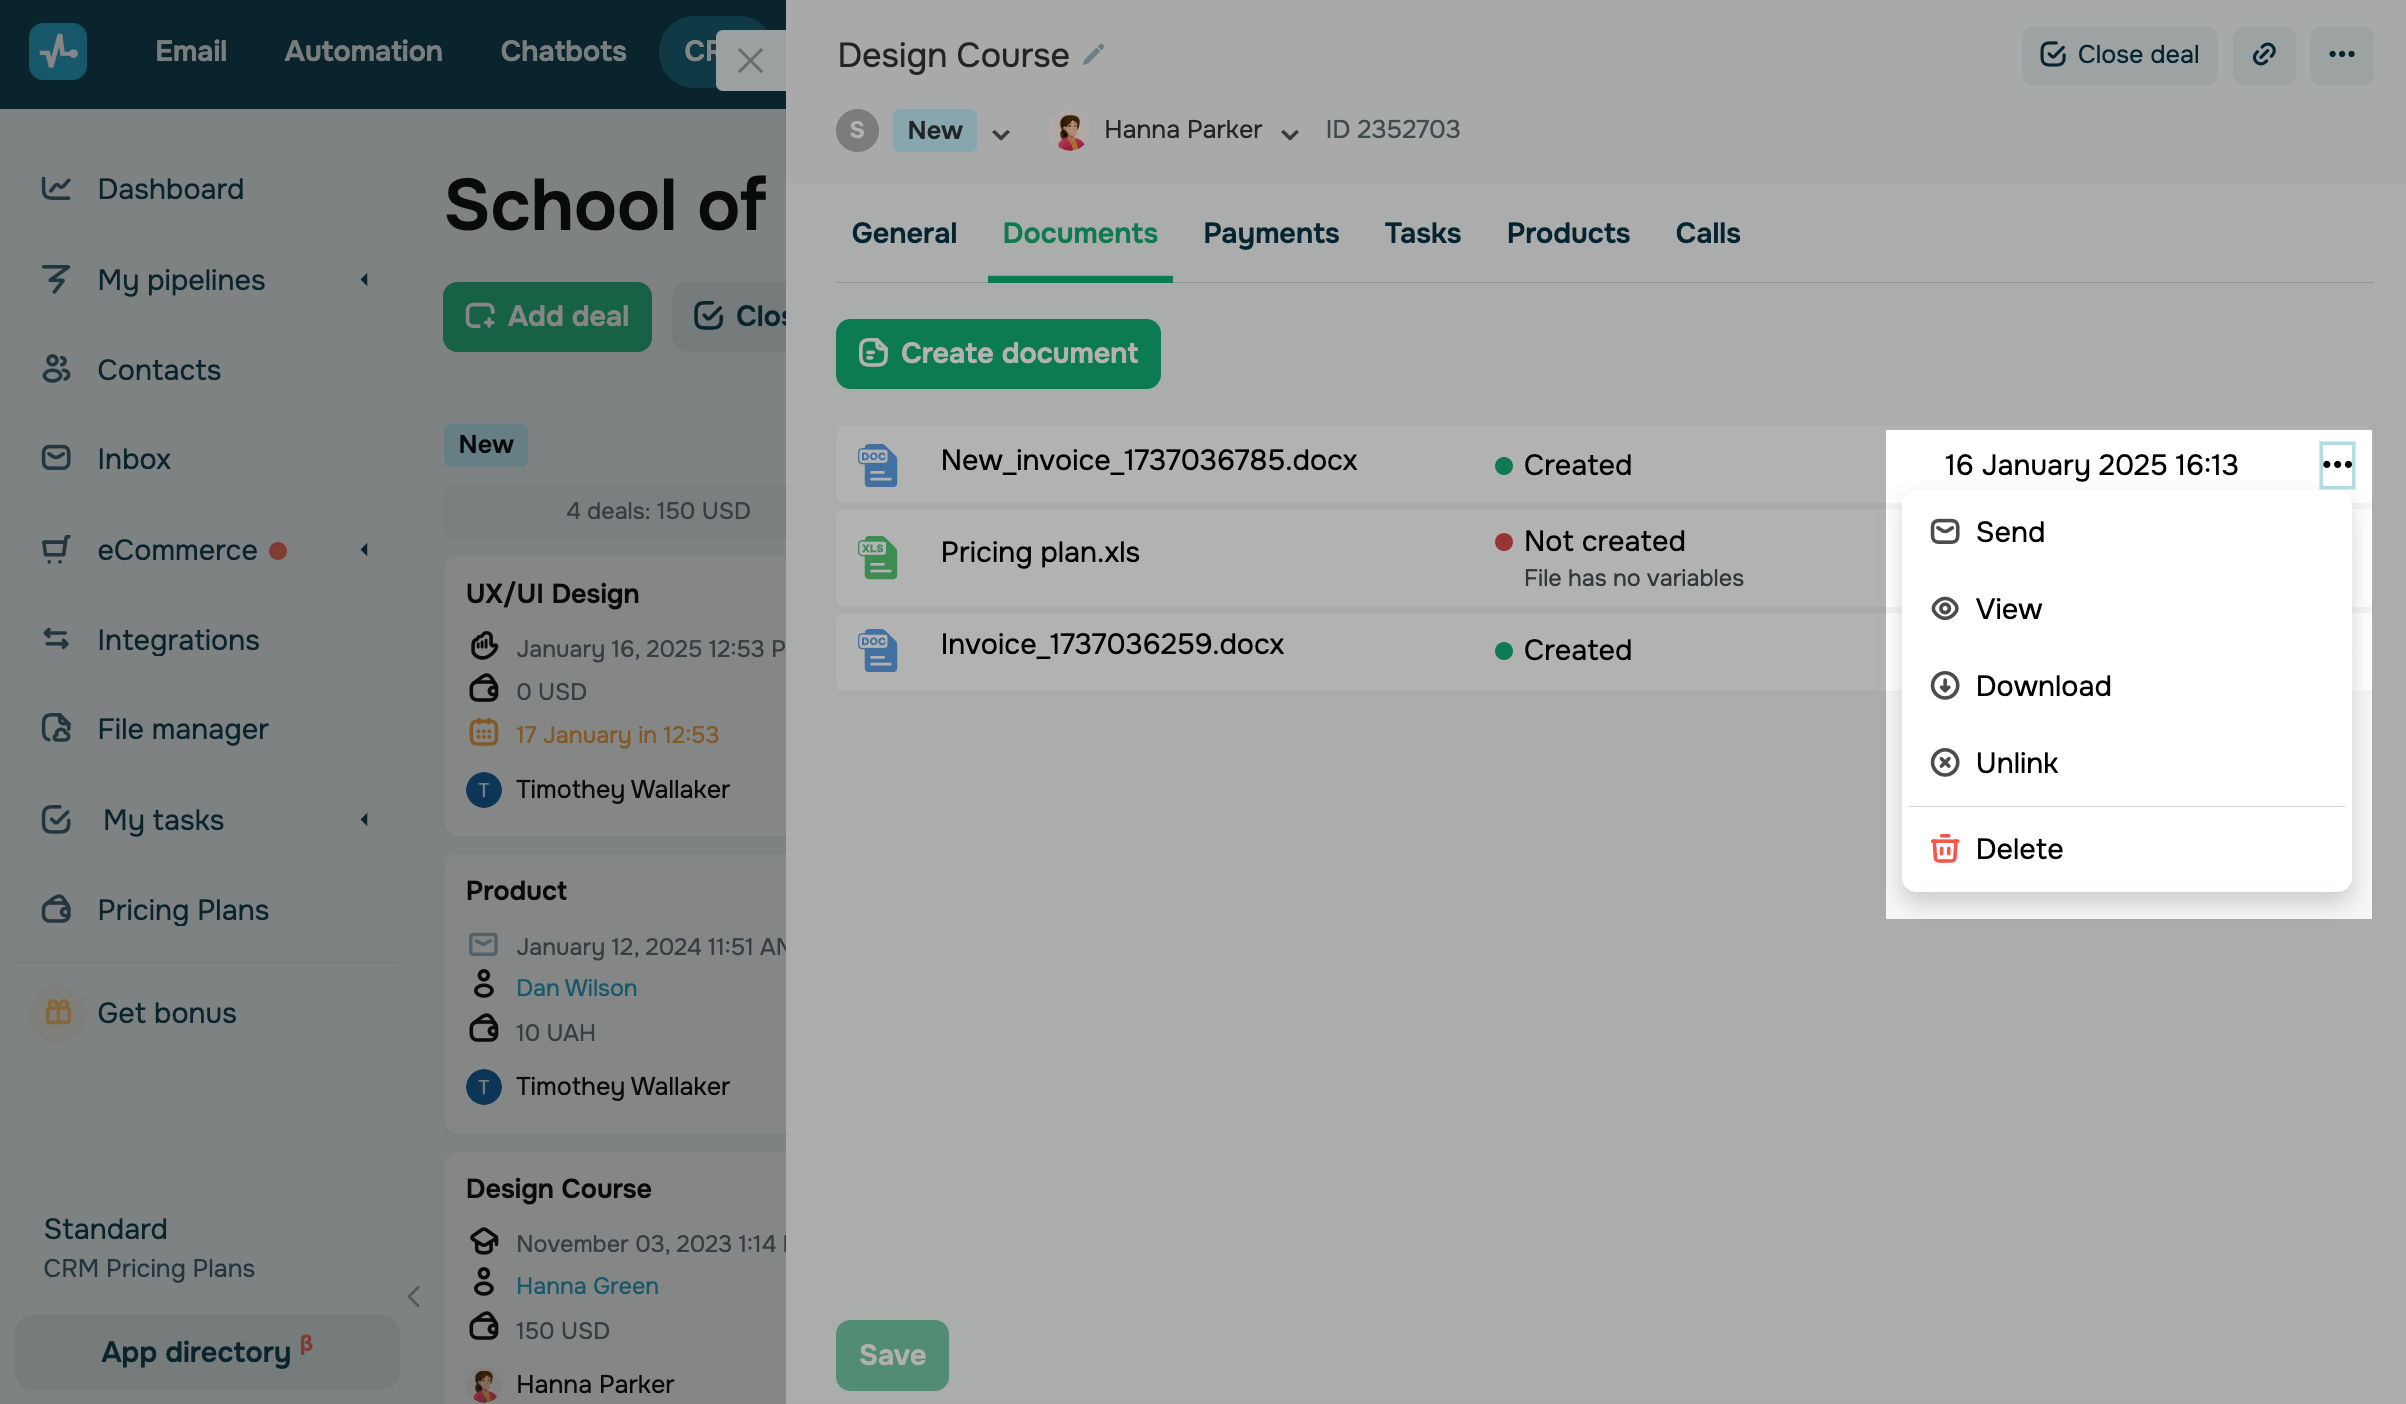The image size is (2406, 1404).
Task: Open the Hanna Green contact link
Action: coord(587,1286)
